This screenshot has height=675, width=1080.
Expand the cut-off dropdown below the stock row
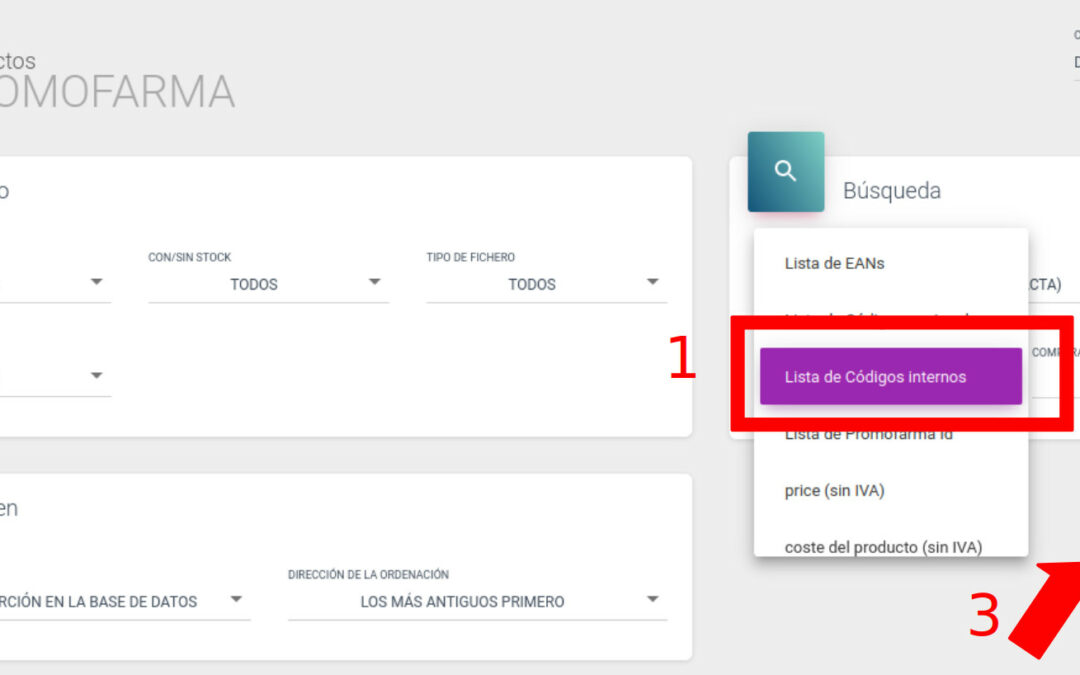pyautogui.click(x=55, y=377)
